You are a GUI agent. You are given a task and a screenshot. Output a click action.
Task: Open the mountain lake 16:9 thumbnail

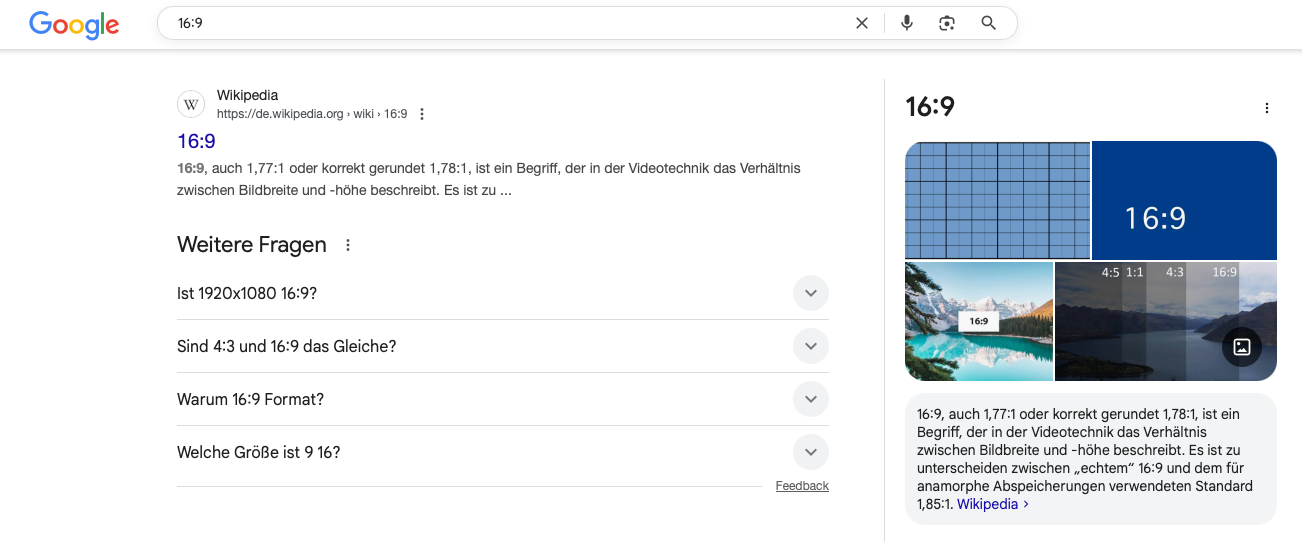(x=979, y=321)
